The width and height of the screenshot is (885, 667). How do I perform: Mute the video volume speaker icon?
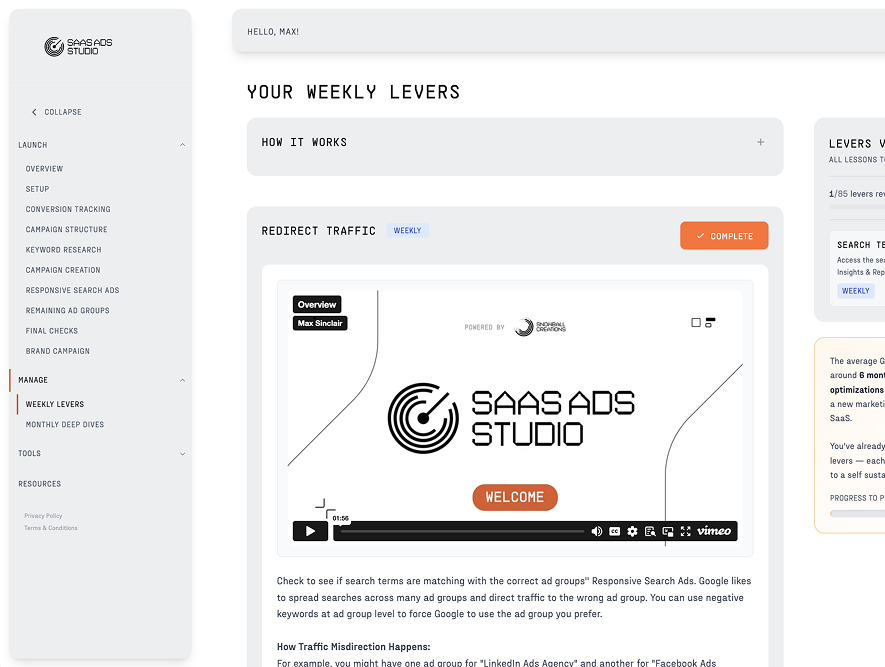coord(597,531)
